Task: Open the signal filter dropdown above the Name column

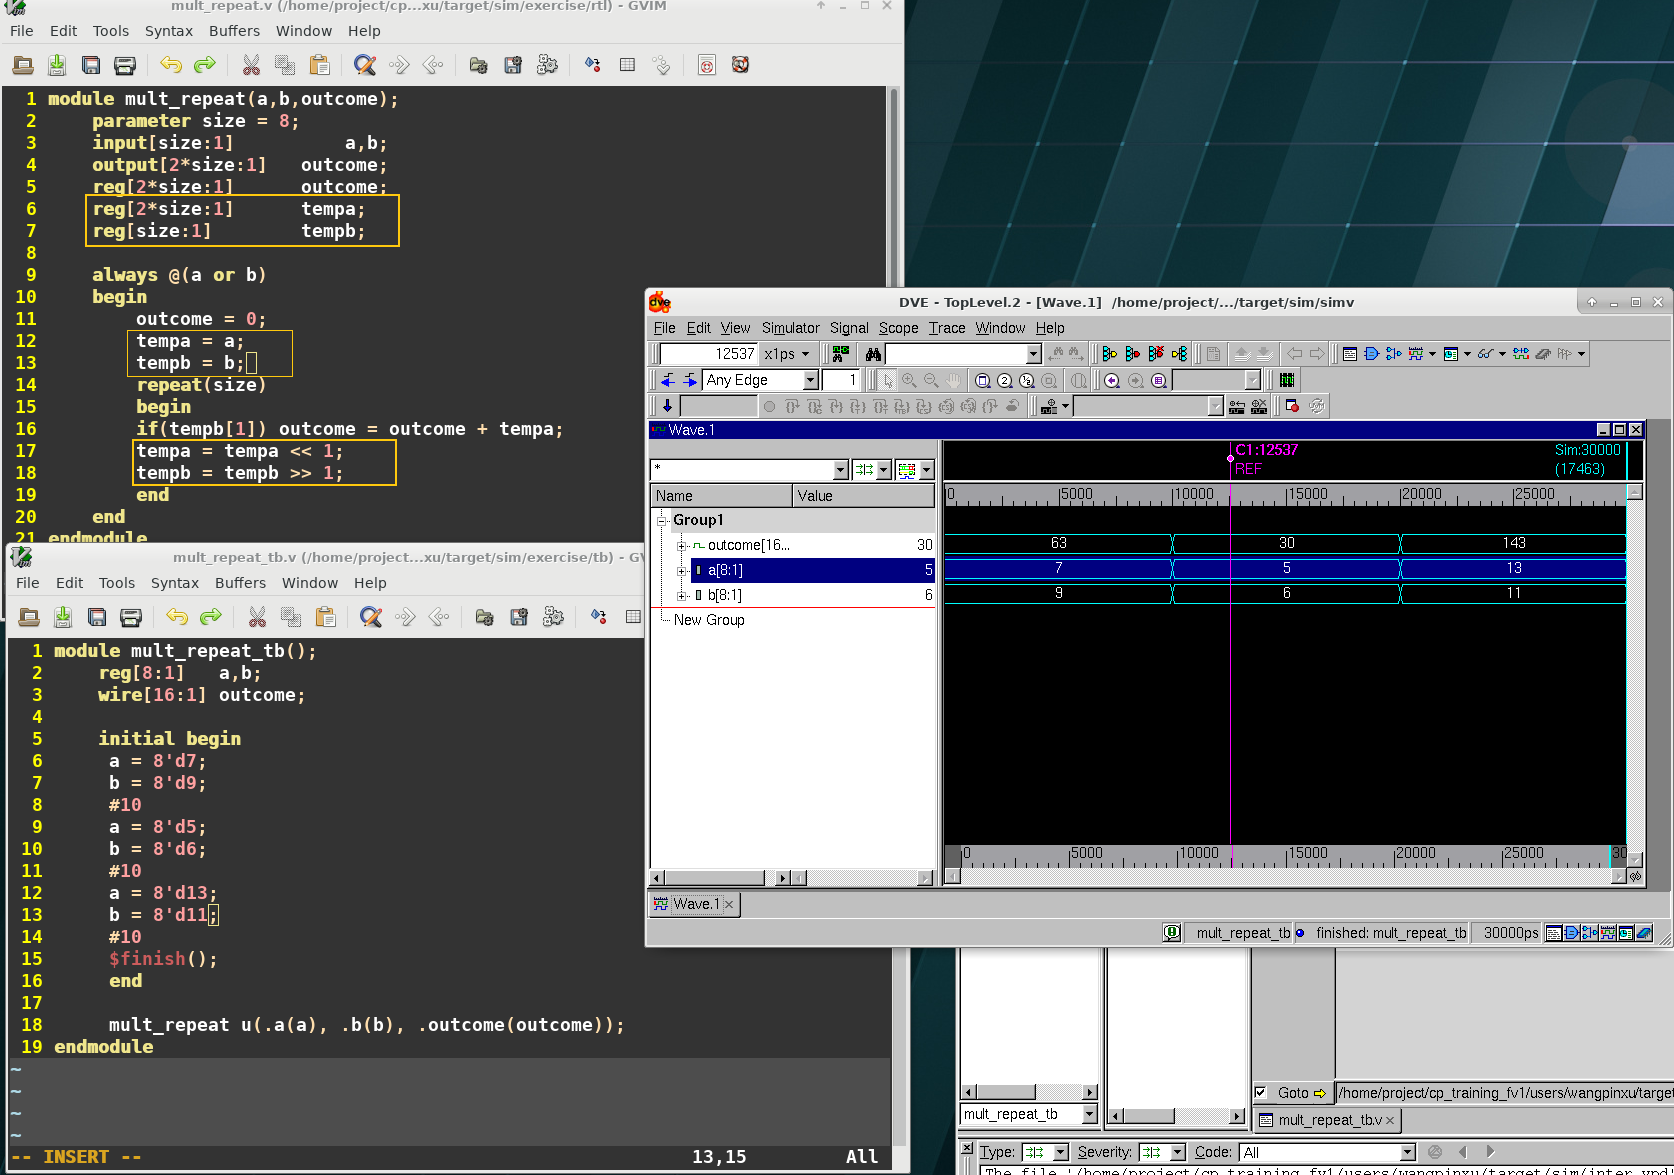Action: click(x=840, y=470)
